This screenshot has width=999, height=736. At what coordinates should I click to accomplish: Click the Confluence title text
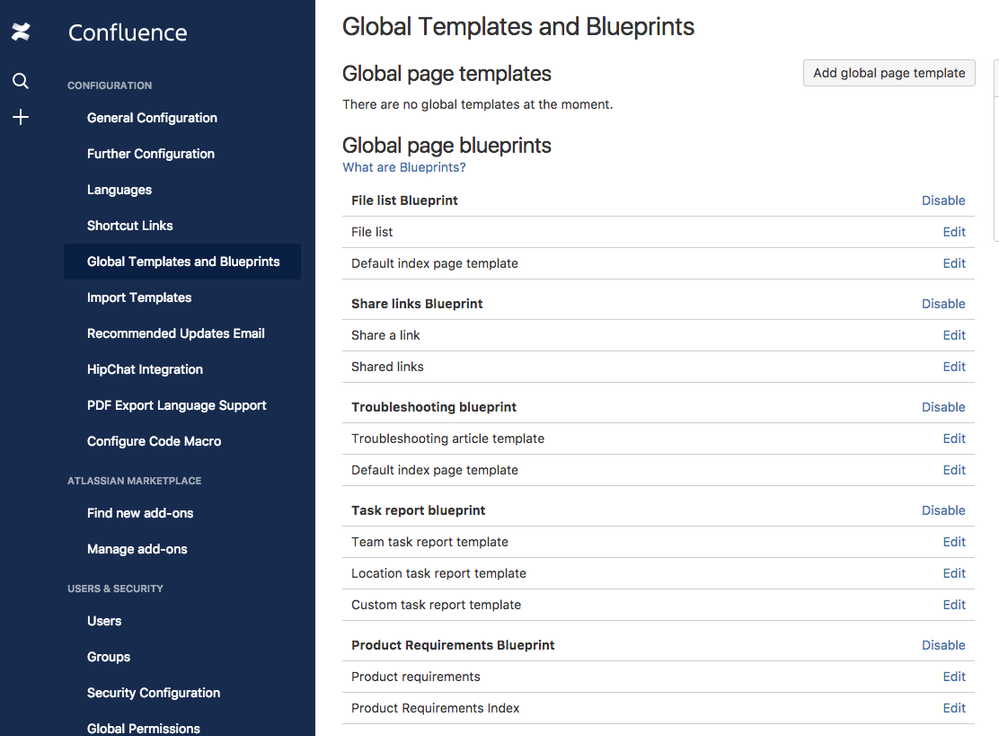[127, 32]
